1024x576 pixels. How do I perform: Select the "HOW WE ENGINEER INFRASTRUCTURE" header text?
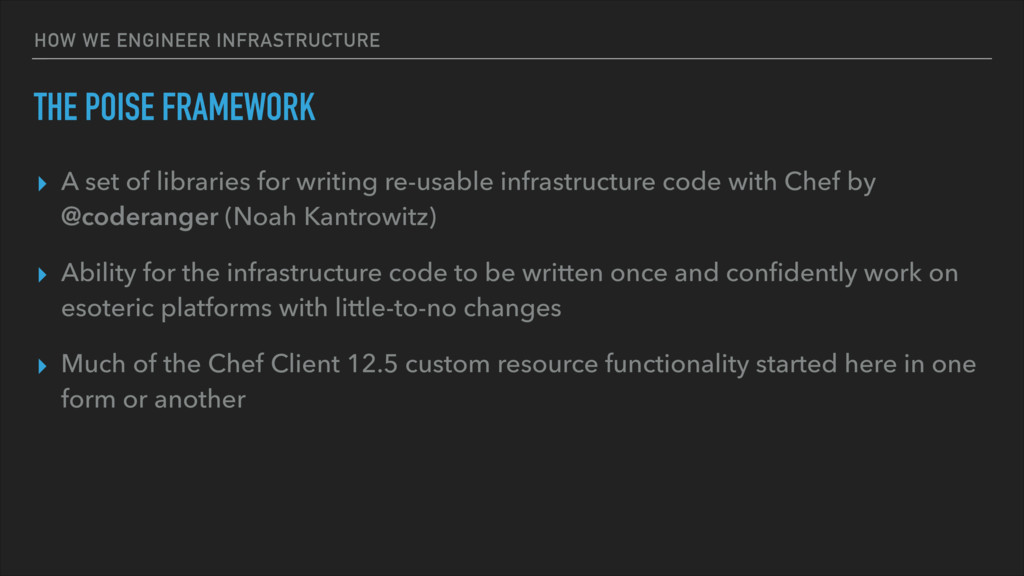pos(207,40)
